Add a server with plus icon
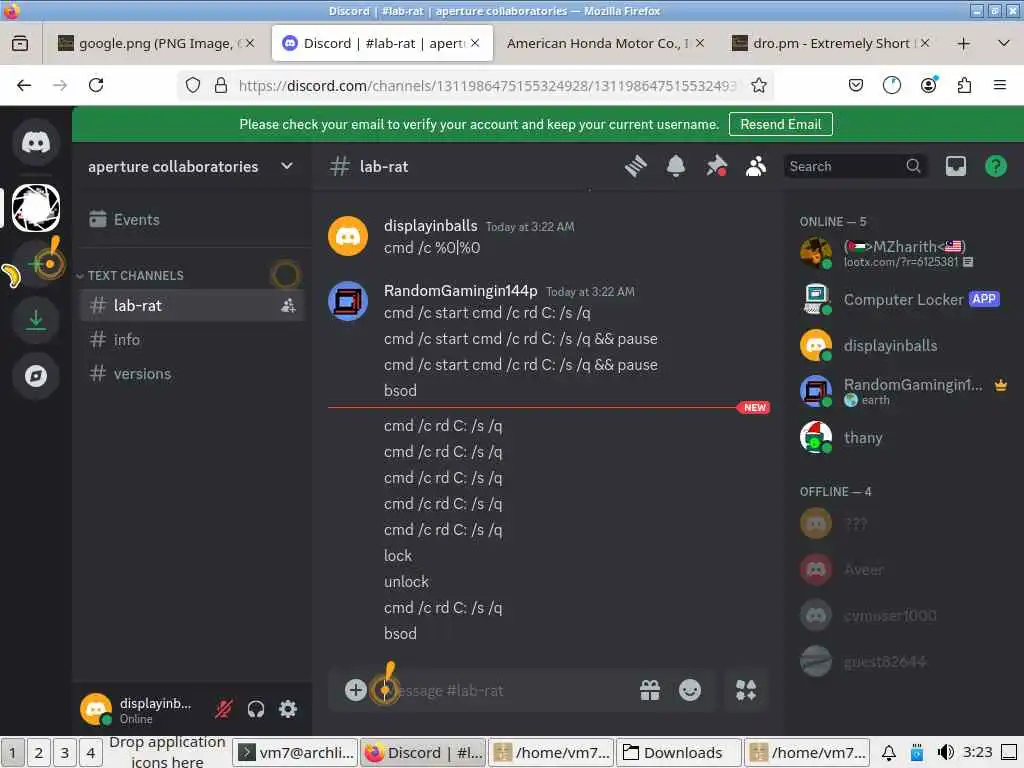 (36, 264)
